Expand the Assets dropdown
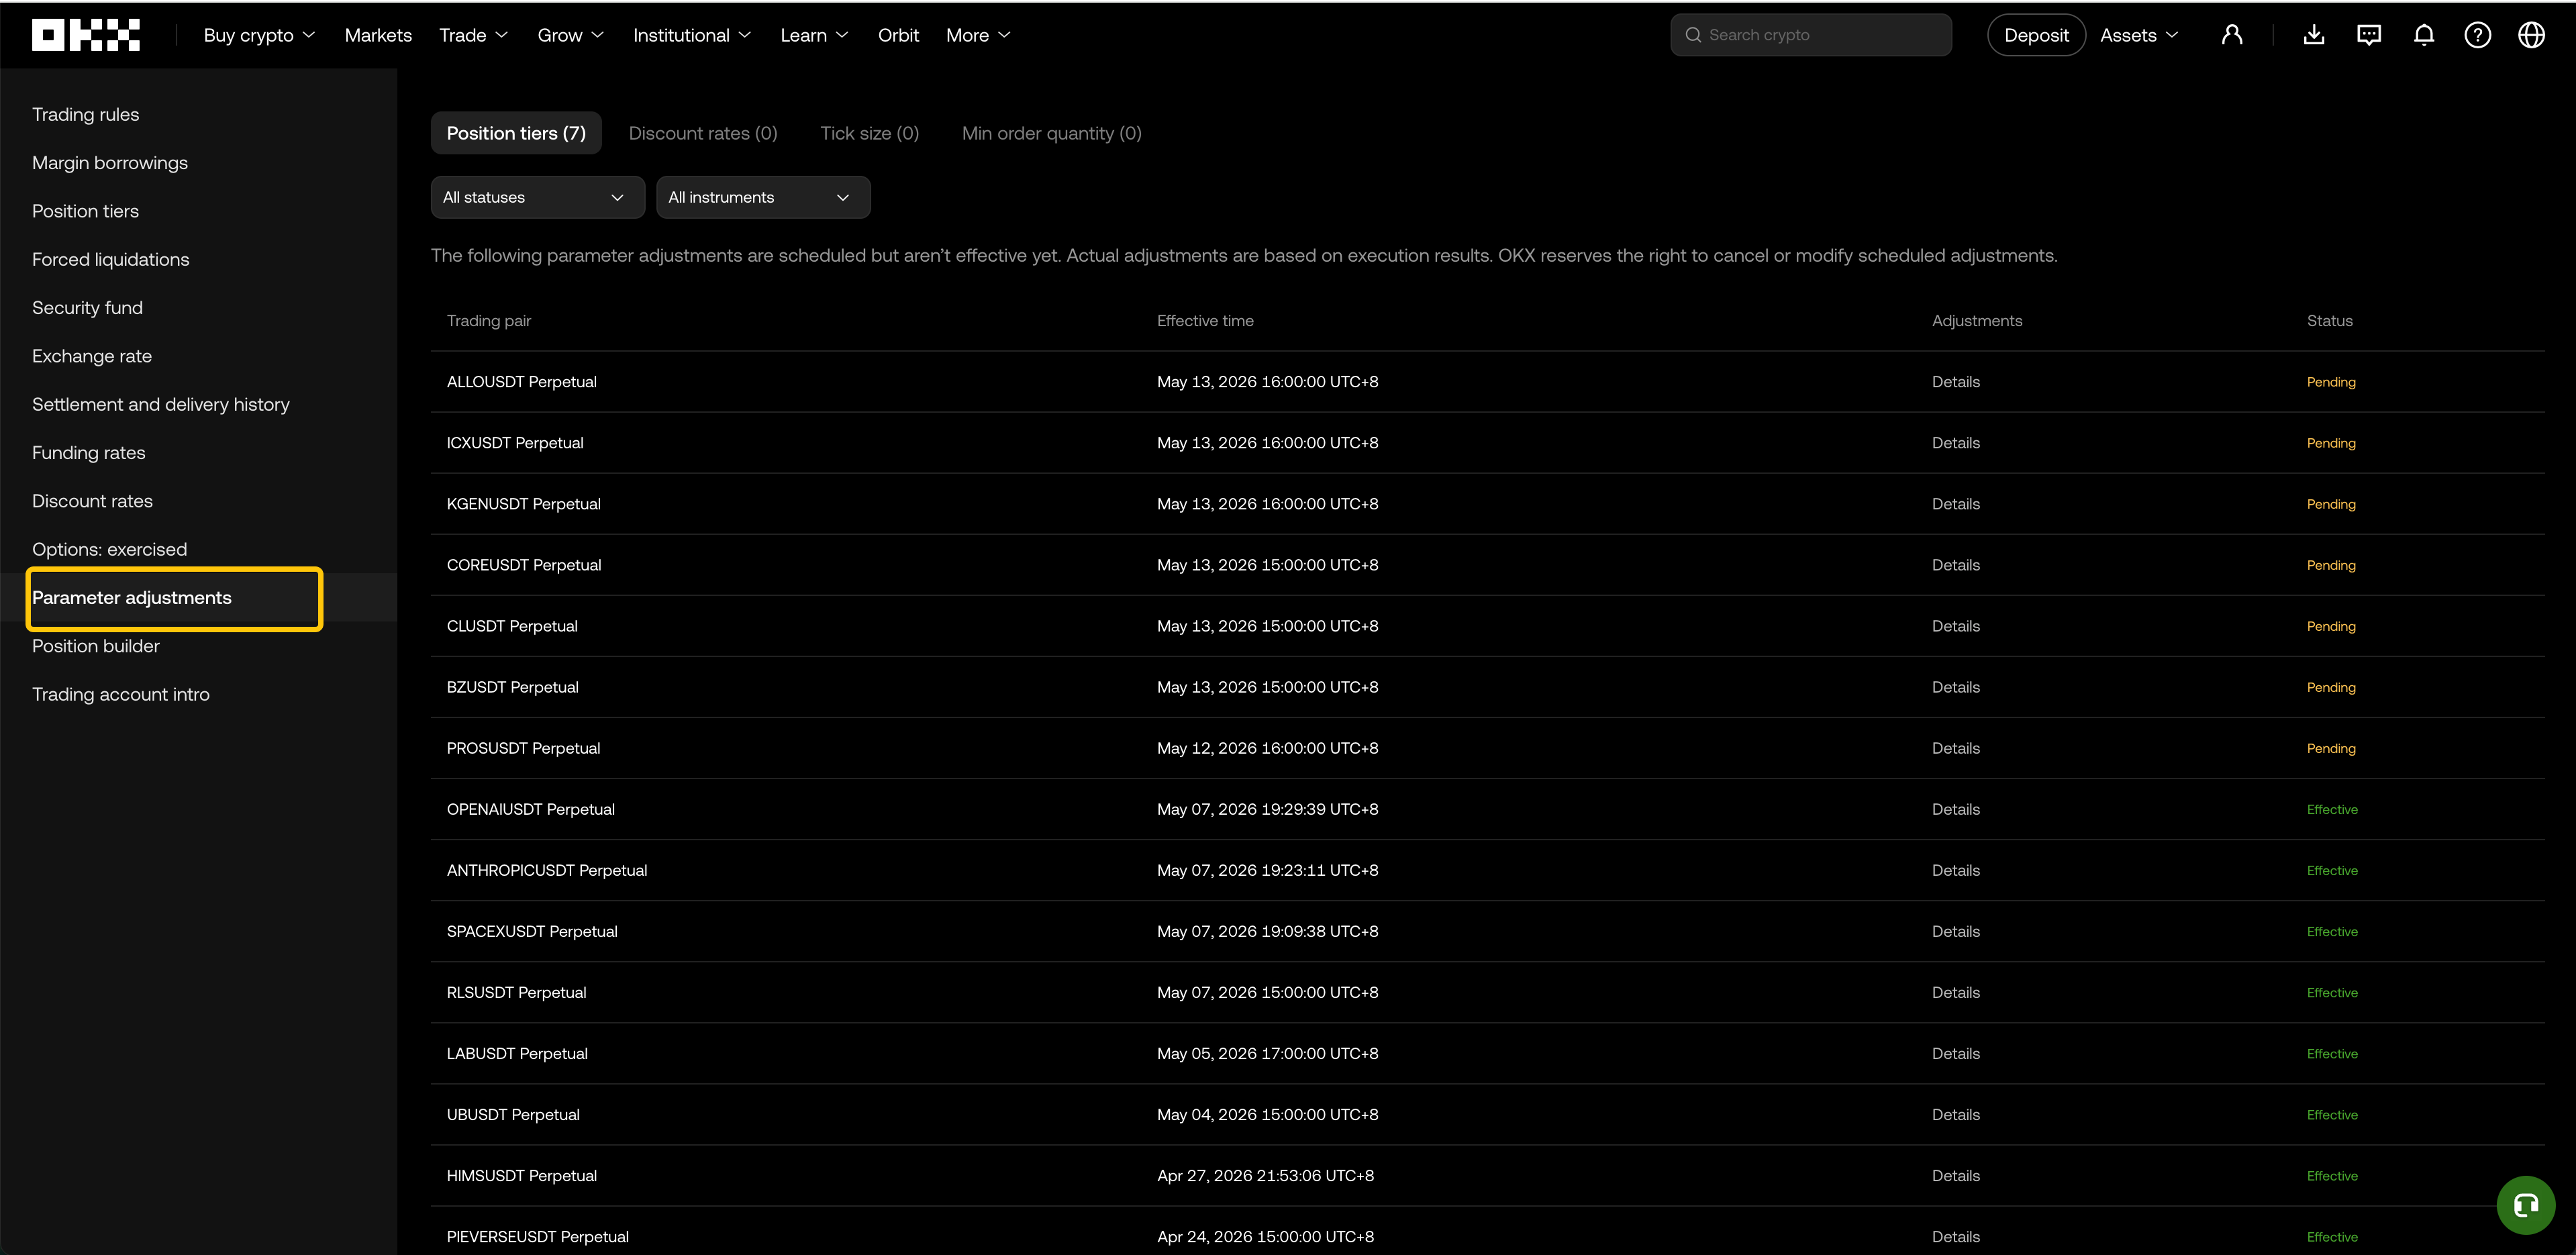The height and width of the screenshot is (1255, 2576). click(2139, 35)
